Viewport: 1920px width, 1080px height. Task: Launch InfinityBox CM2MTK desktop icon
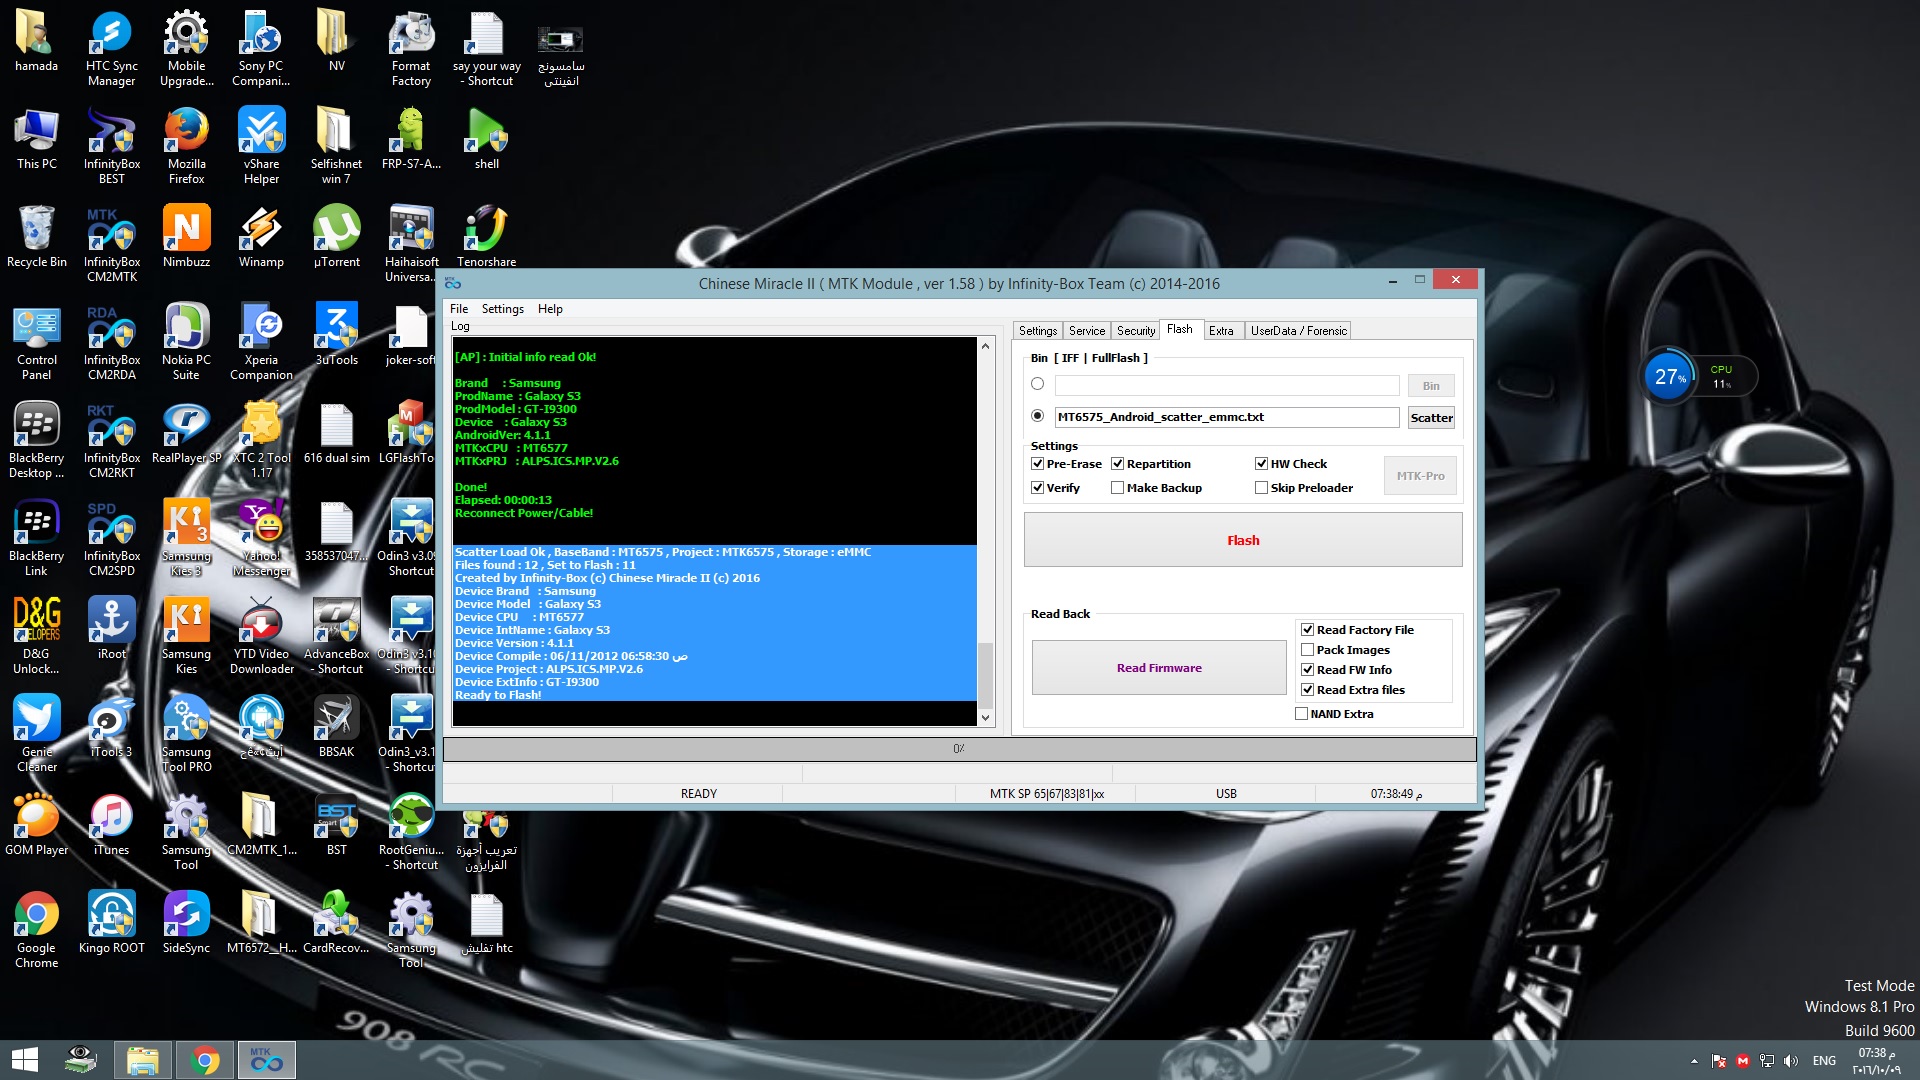111,244
